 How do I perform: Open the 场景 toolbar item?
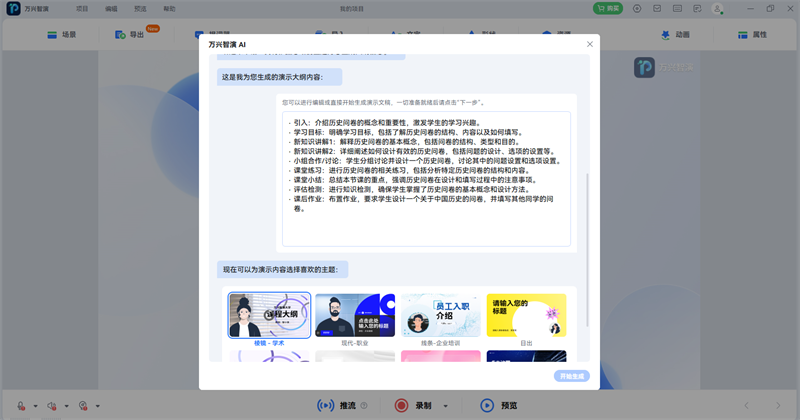coord(62,34)
